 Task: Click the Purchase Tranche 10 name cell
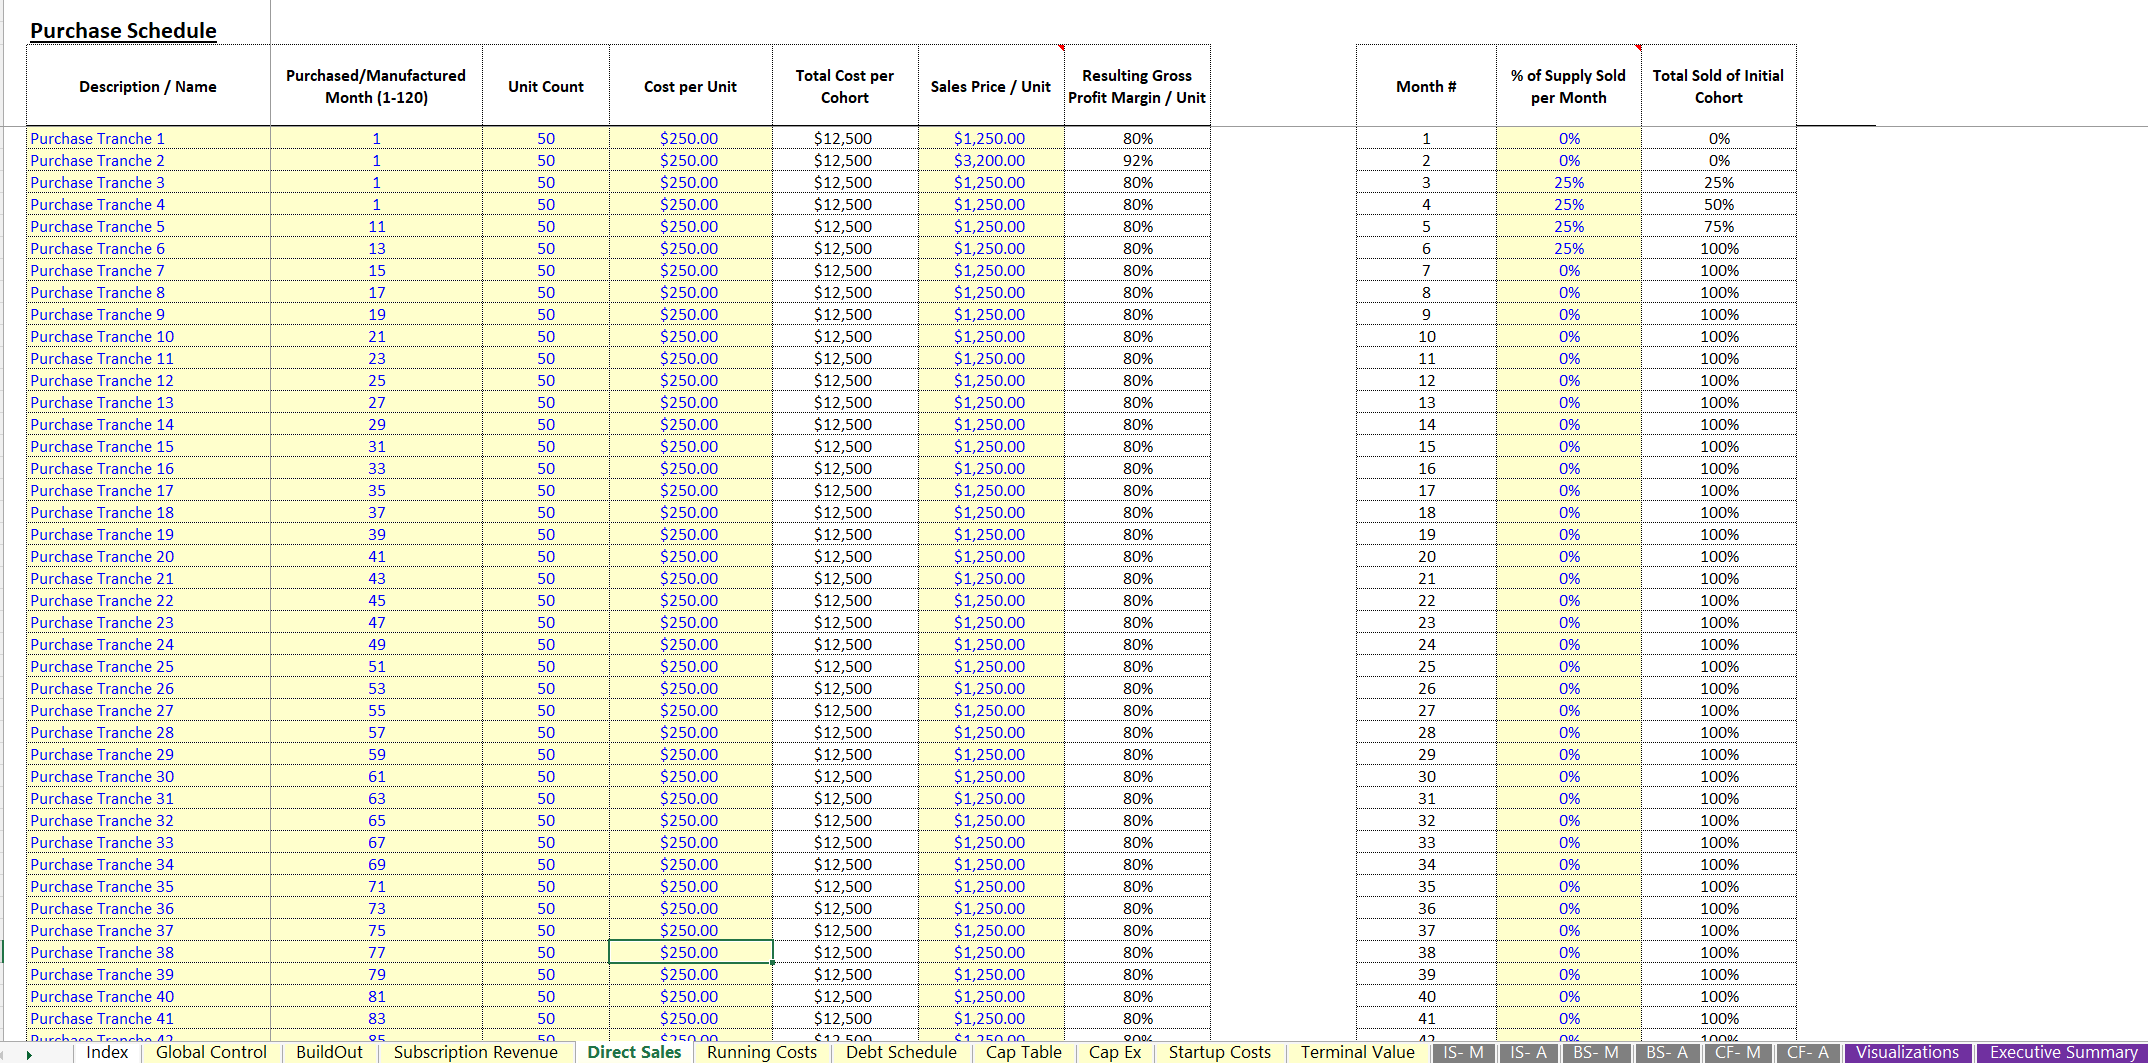[148, 336]
